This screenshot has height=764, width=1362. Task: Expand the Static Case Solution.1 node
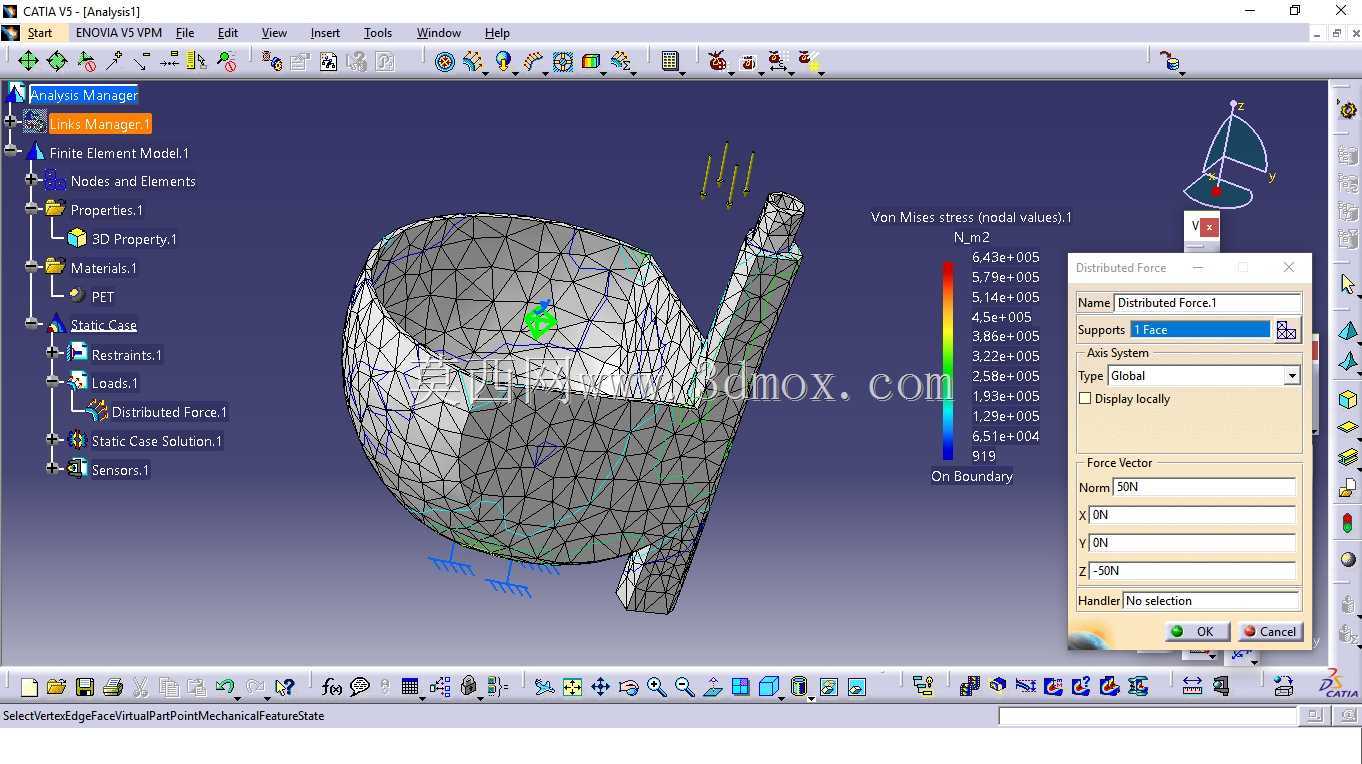(53, 440)
